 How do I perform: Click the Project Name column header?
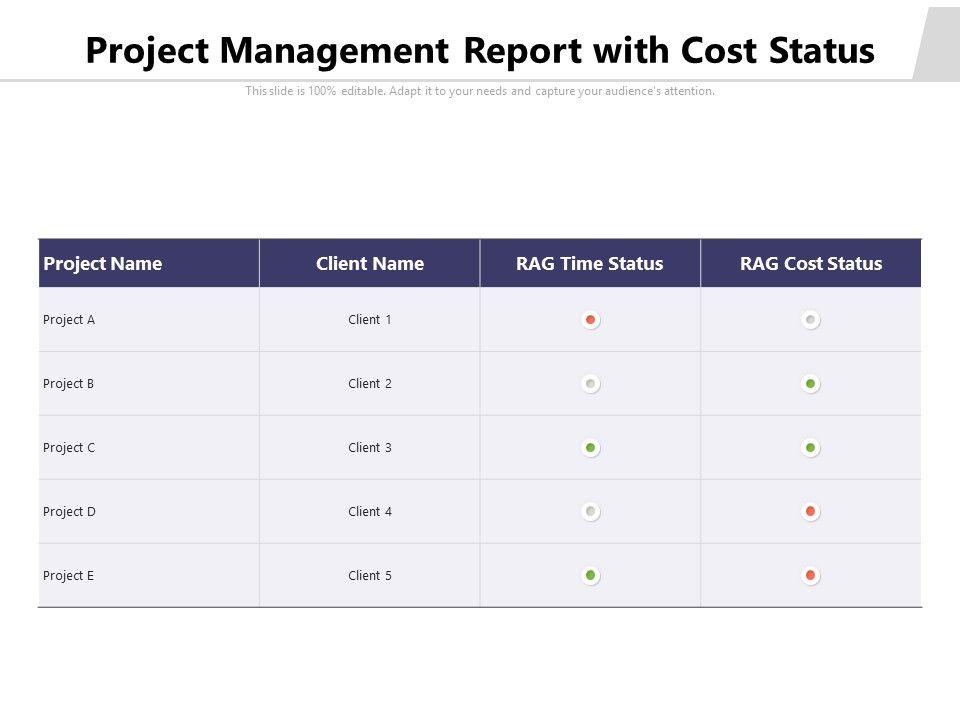point(103,264)
